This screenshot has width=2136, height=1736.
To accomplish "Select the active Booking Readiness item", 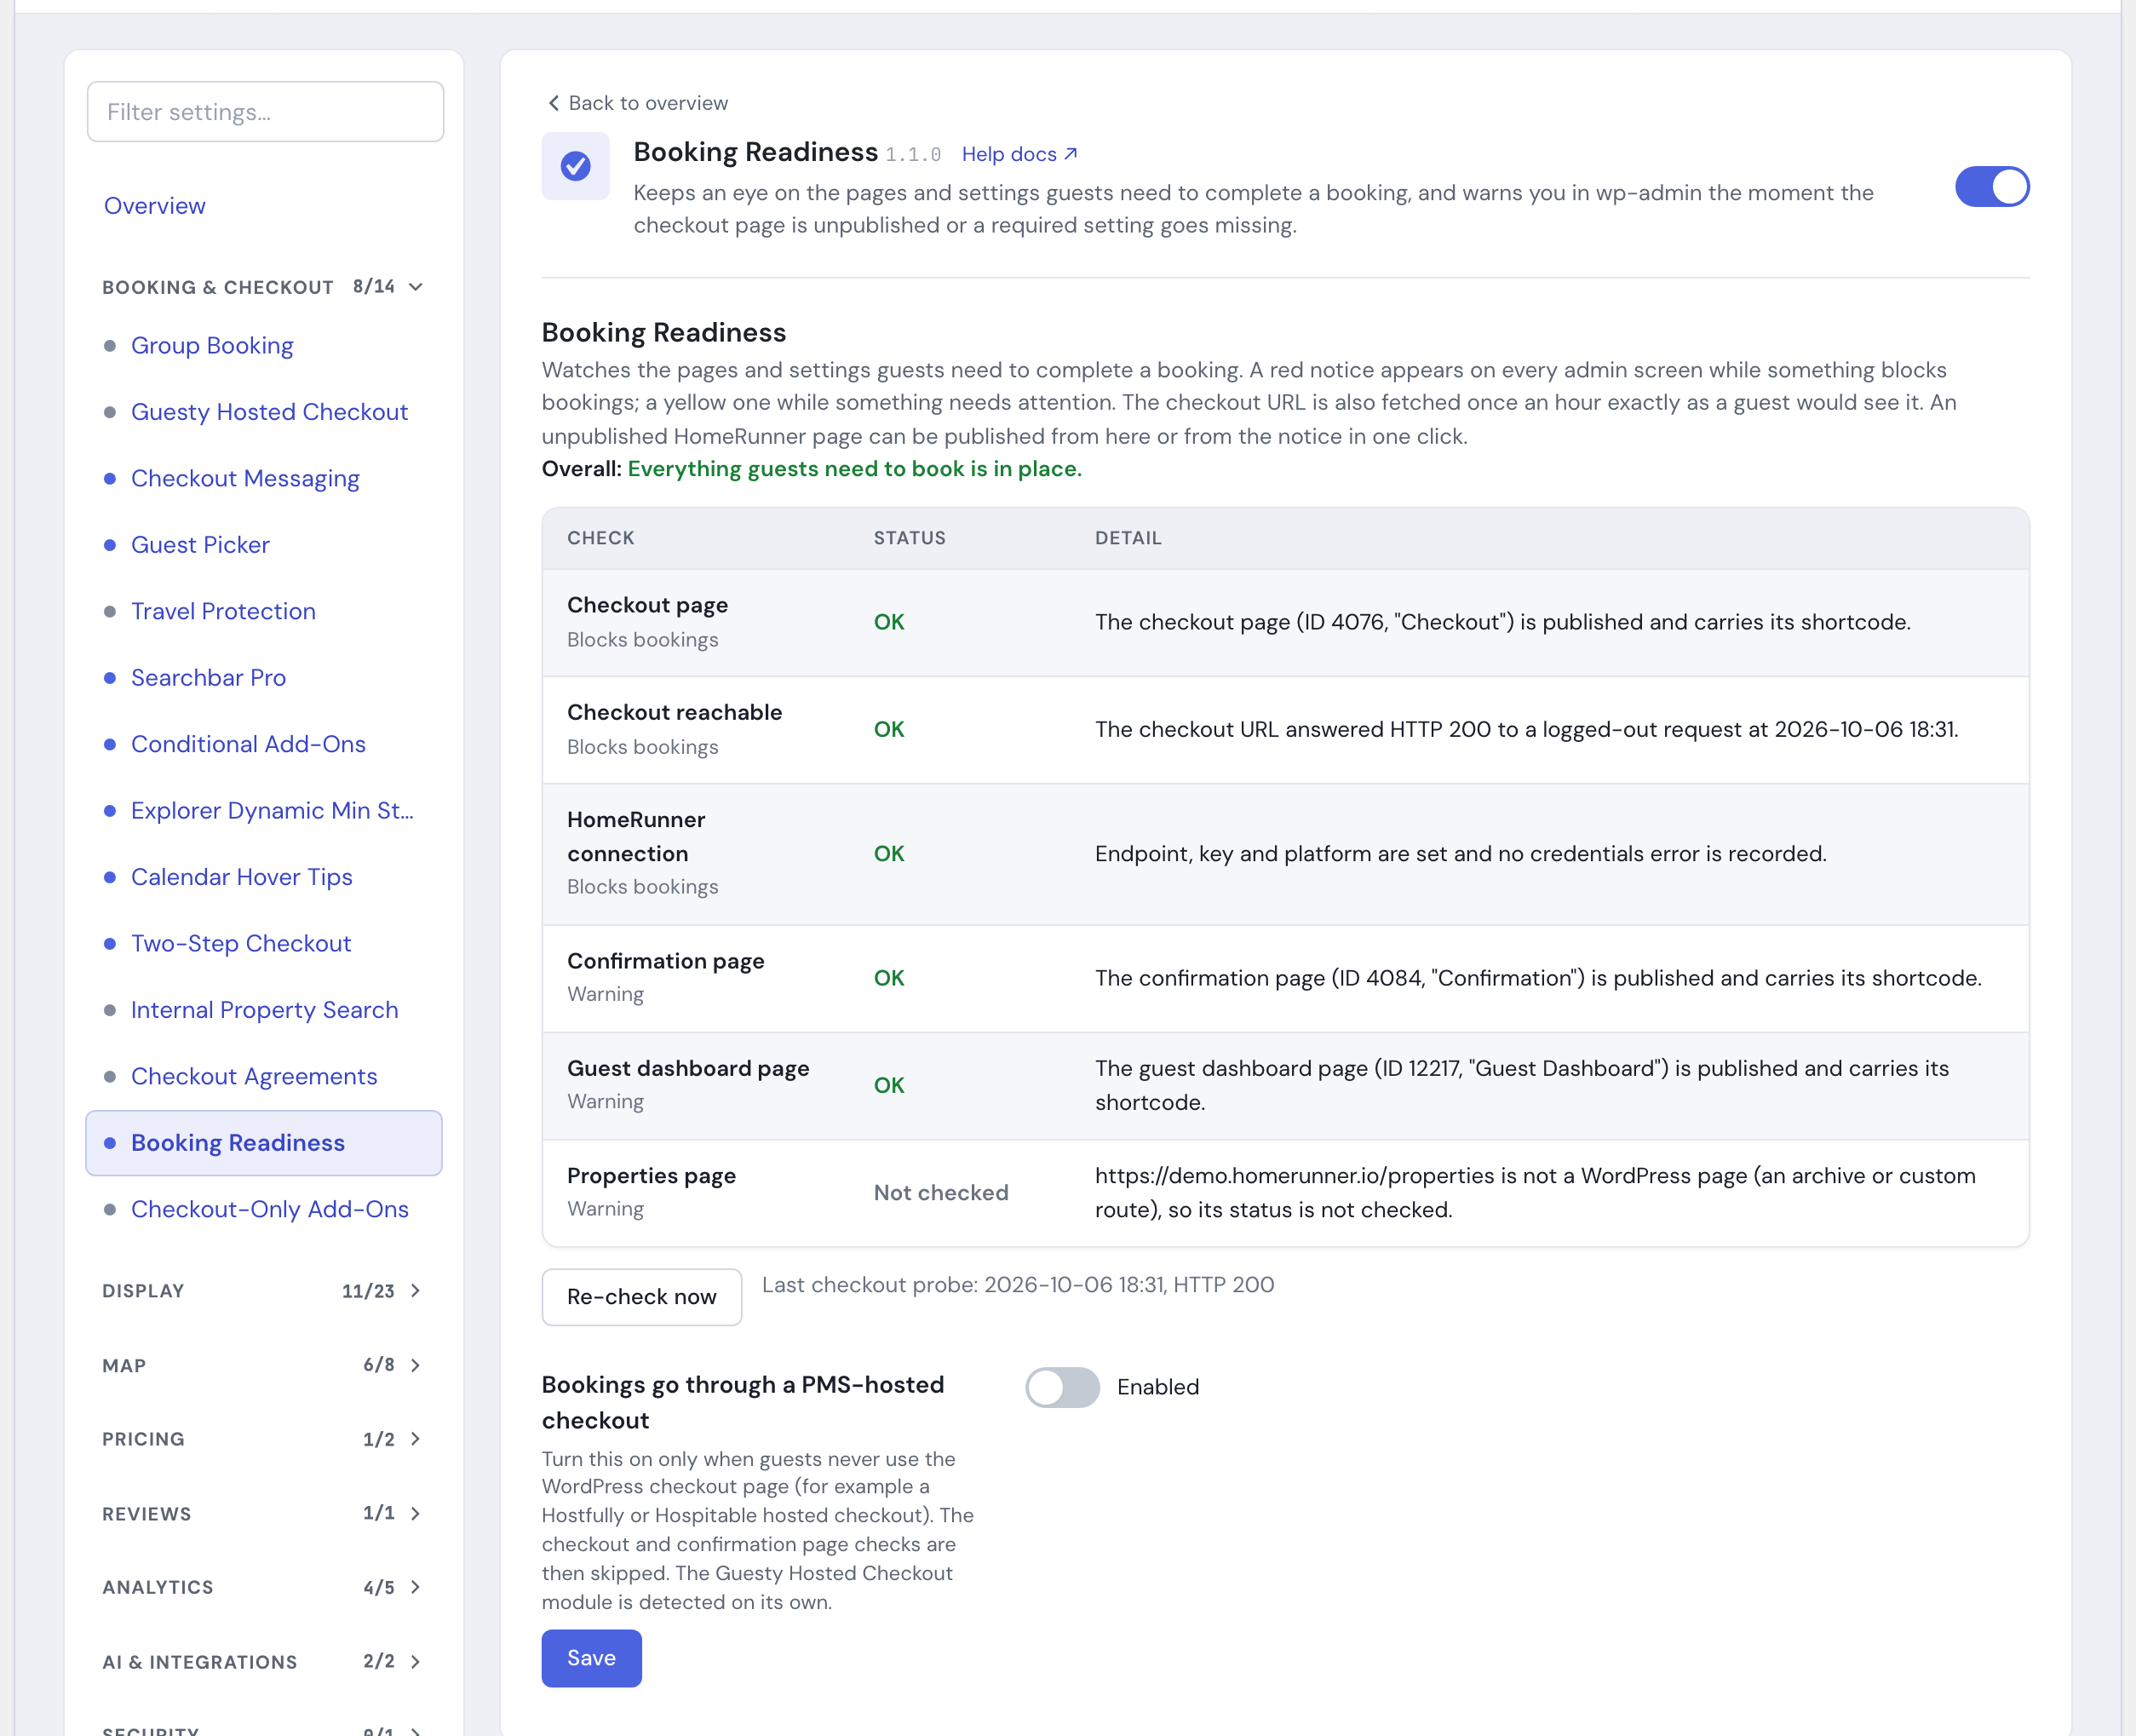I will 264,1143.
